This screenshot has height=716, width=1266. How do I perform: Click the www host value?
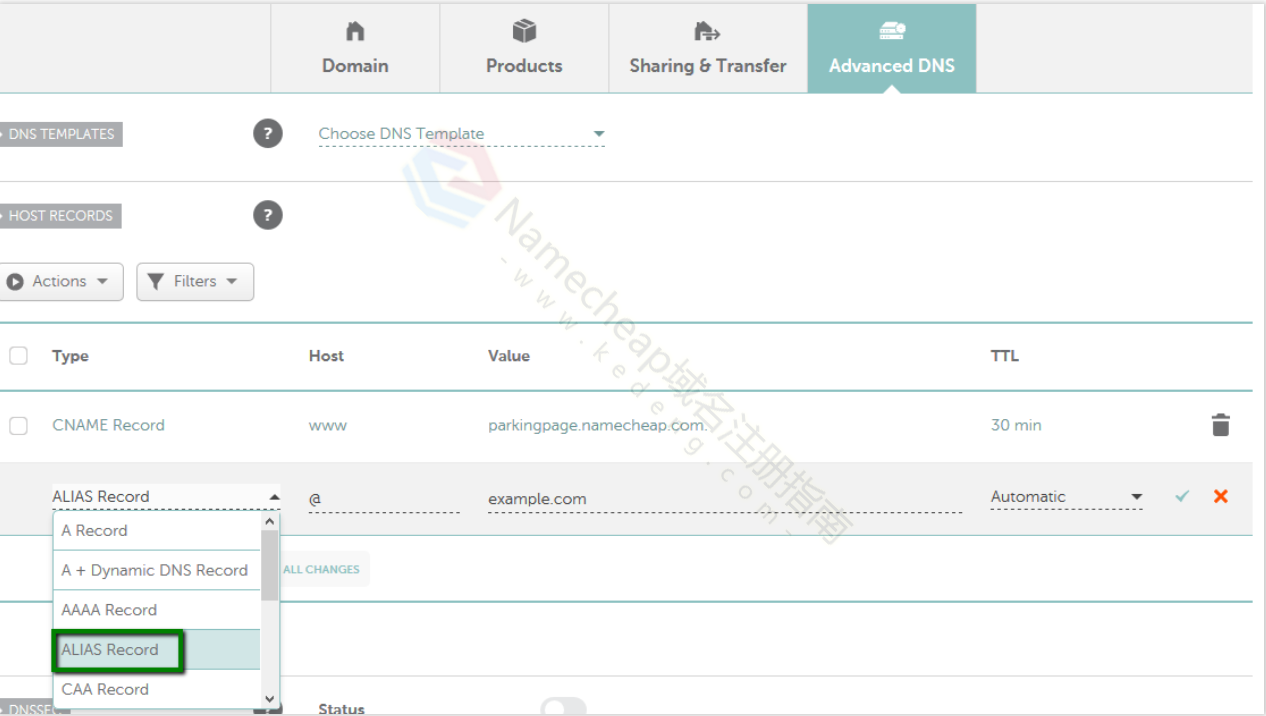tap(328, 425)
